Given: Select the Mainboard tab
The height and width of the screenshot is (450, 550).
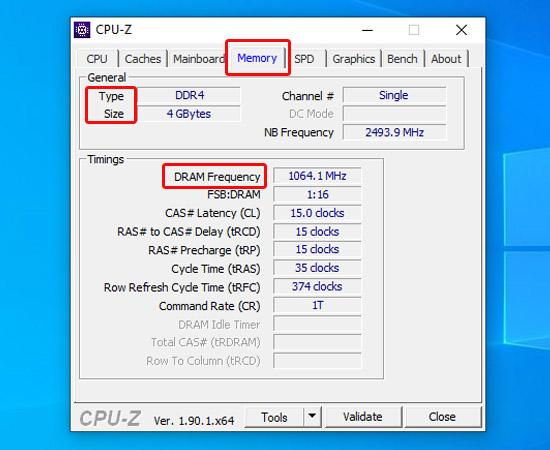Looking at the screenshot, I should [199, 59].
